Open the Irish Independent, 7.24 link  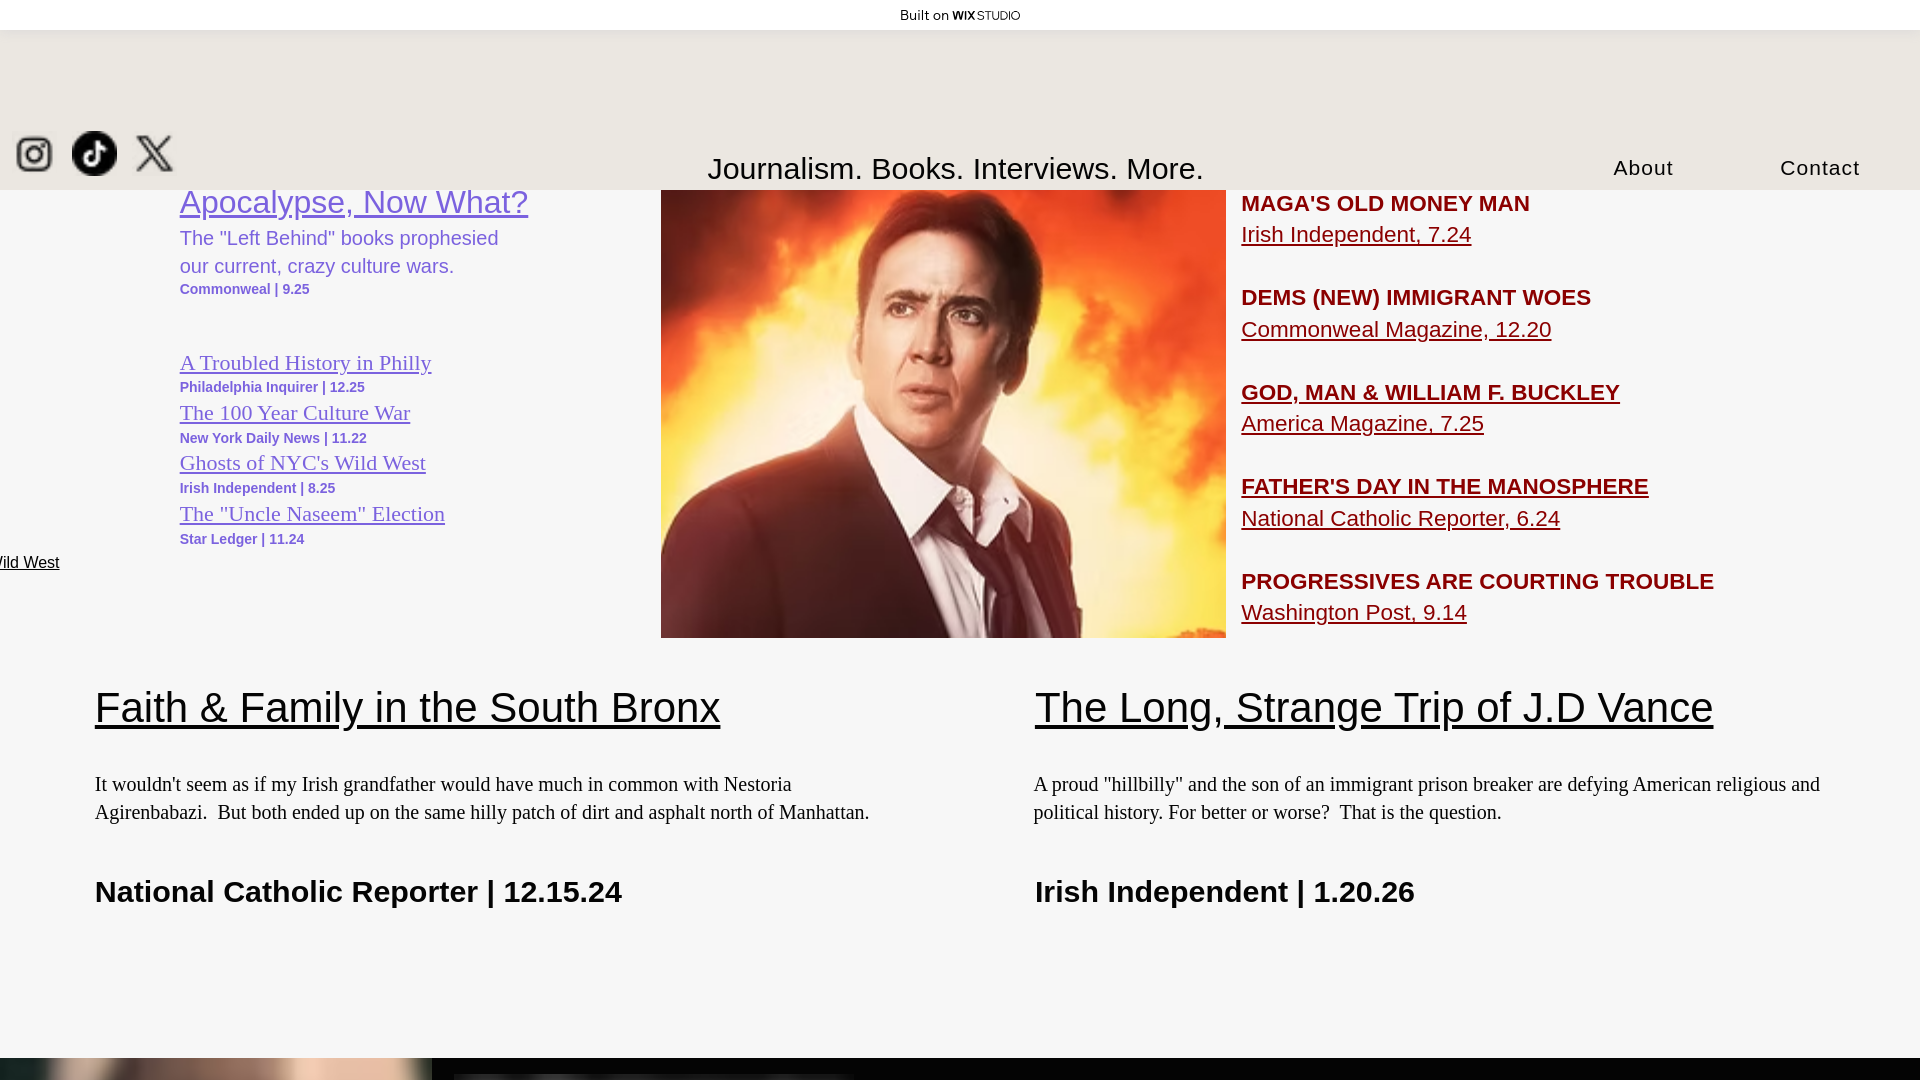(1356, 235)
